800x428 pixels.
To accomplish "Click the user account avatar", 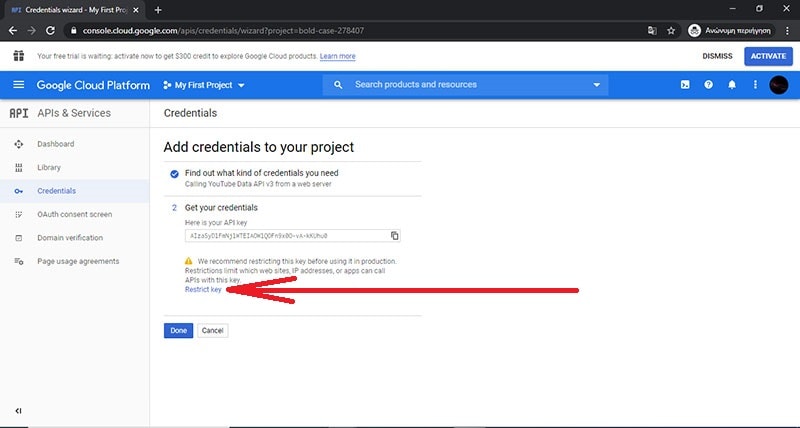I will tap(778, 85).
